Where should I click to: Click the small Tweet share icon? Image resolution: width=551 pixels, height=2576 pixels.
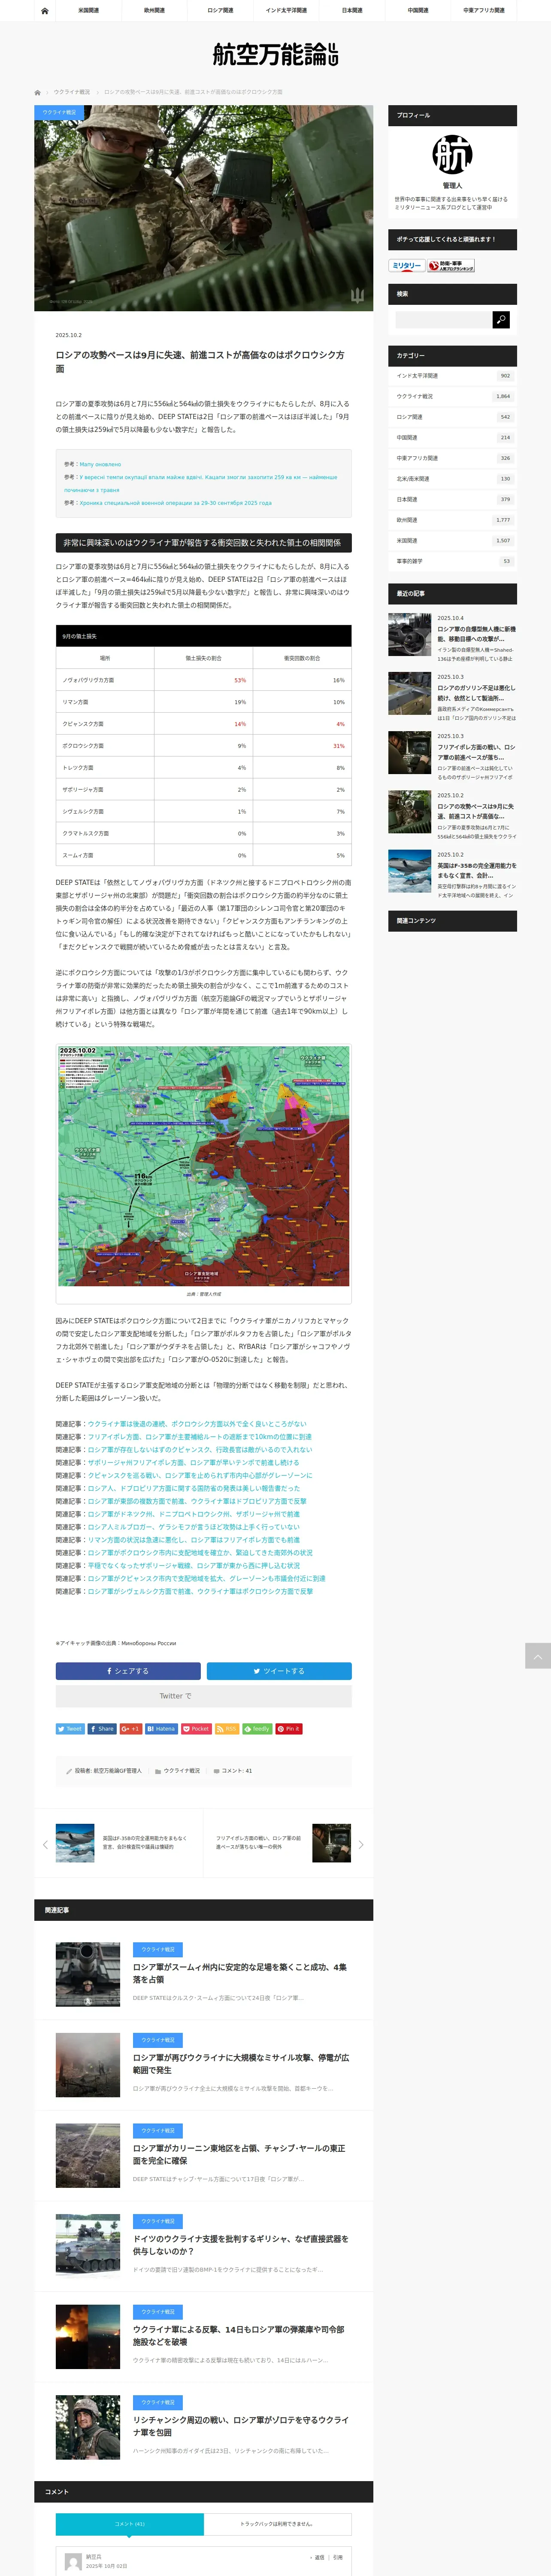click(70, 1729)
